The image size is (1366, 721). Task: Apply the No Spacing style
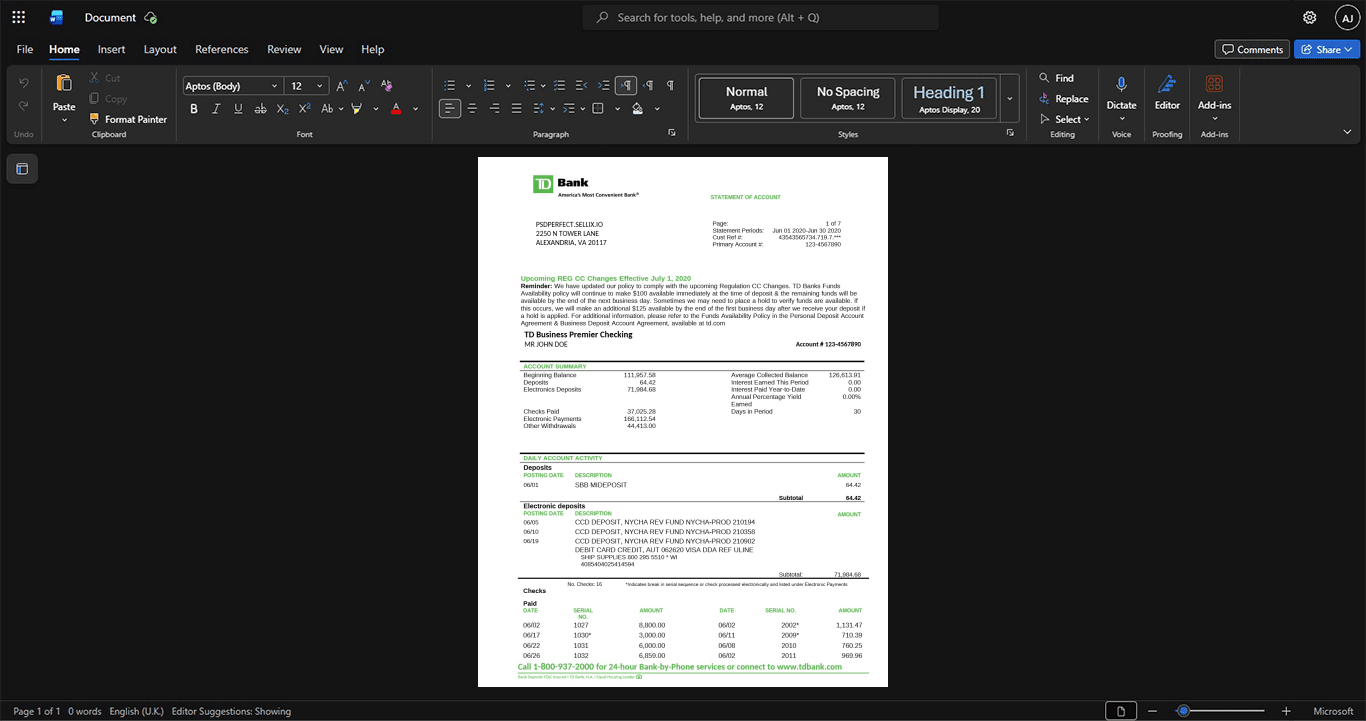pyautogui.click(x=848, y=98)
